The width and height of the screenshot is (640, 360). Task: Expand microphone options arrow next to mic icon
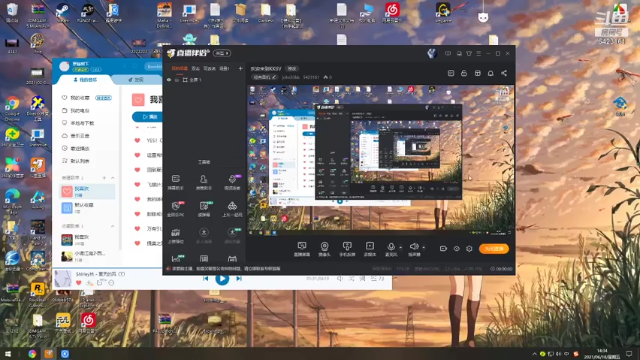point(400,247)
